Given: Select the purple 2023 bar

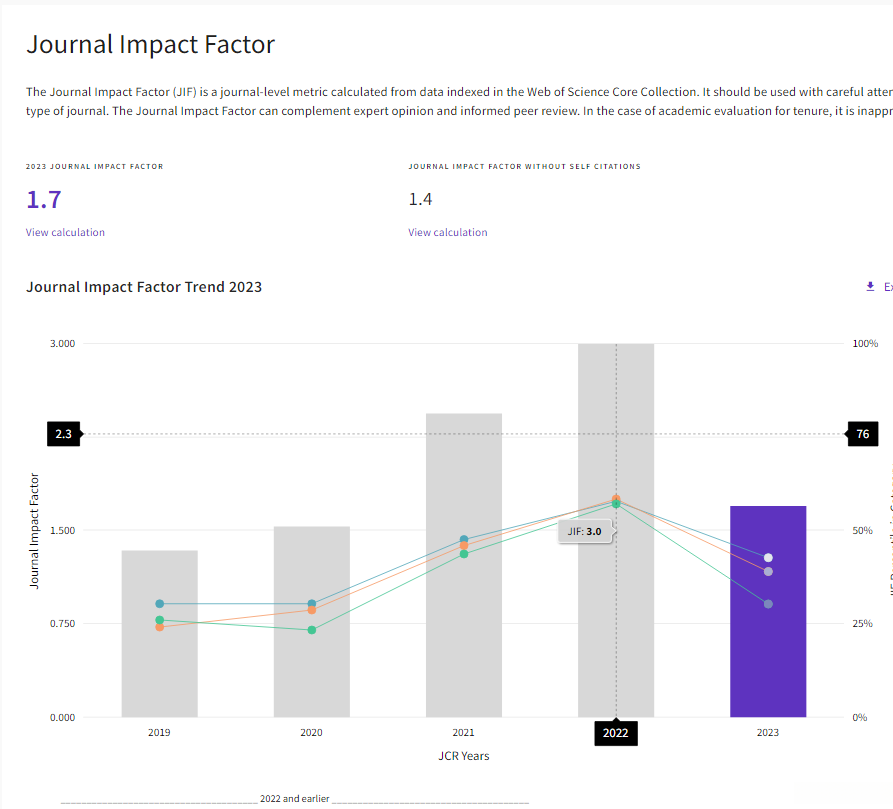Looking at the screenshot, I should coord(768,650).
